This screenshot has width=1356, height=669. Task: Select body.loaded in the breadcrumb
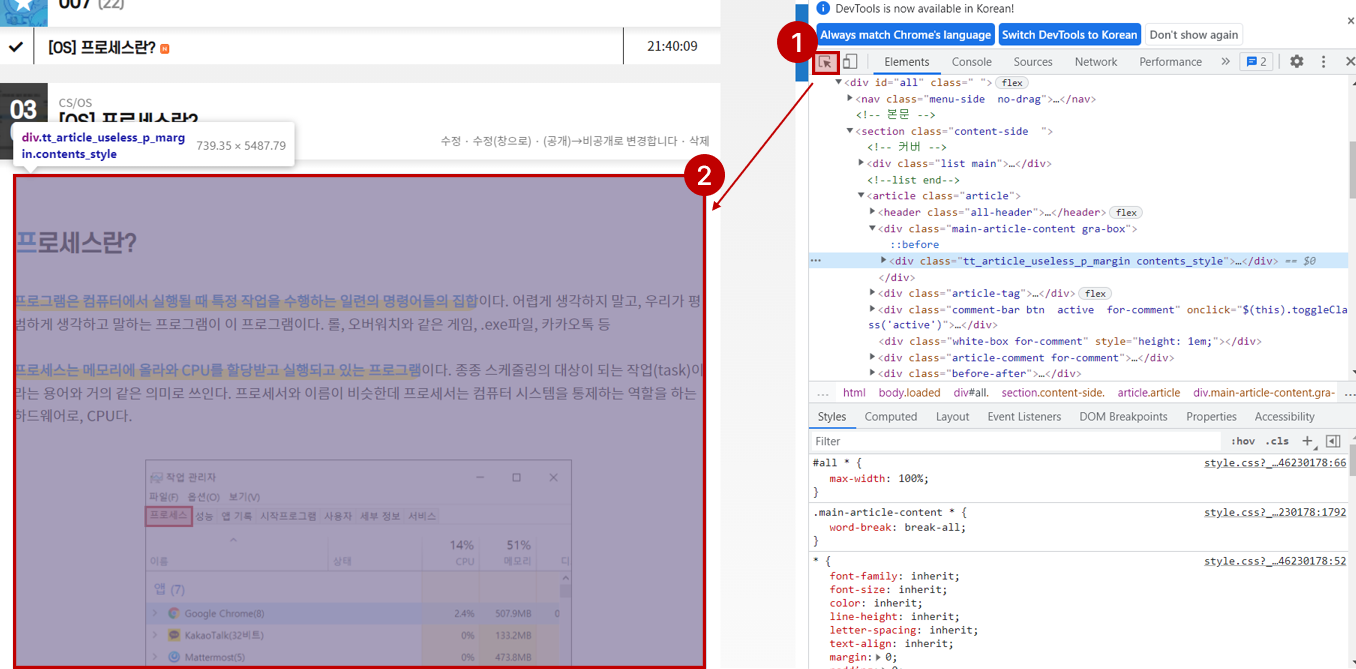[909, 393]
